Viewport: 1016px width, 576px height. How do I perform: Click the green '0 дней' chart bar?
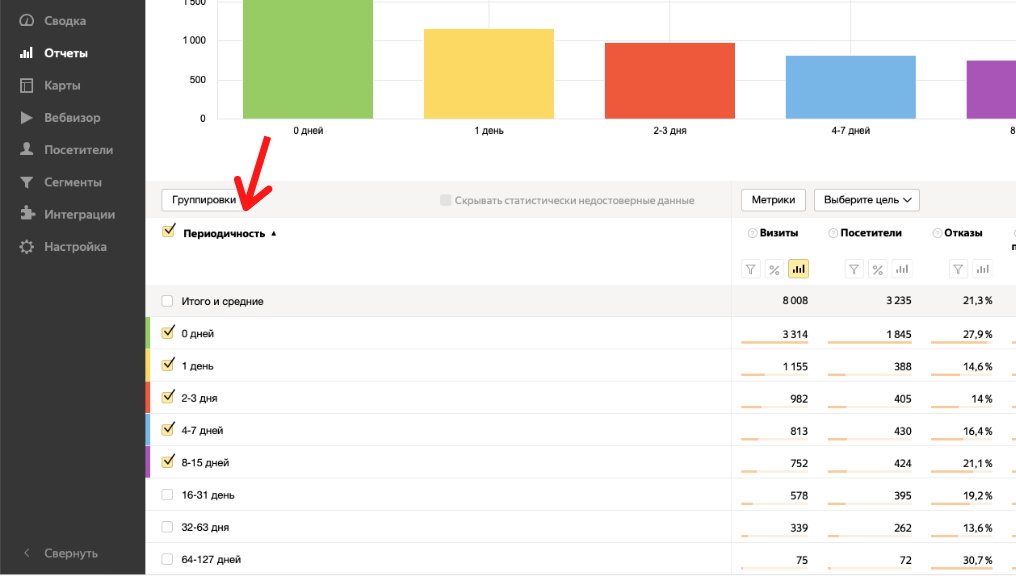click(x=308, y=60)
